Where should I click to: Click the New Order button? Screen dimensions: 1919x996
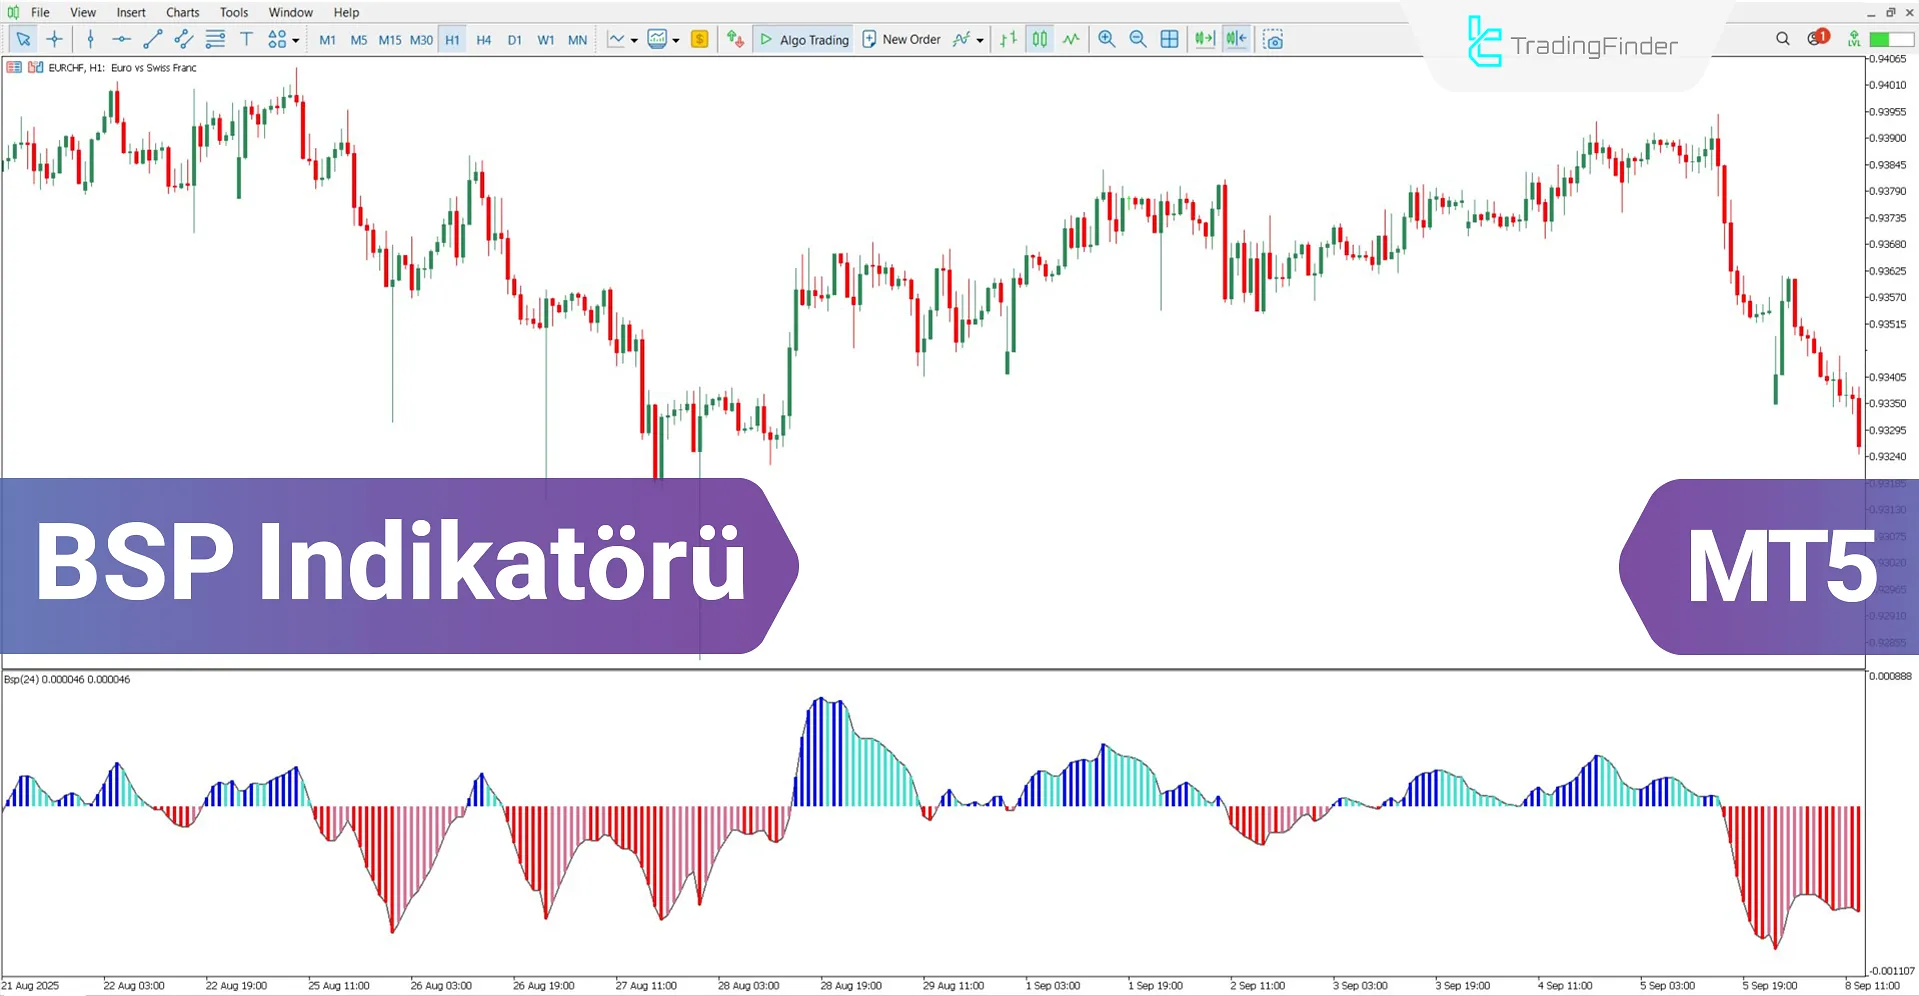coord(901,39)
